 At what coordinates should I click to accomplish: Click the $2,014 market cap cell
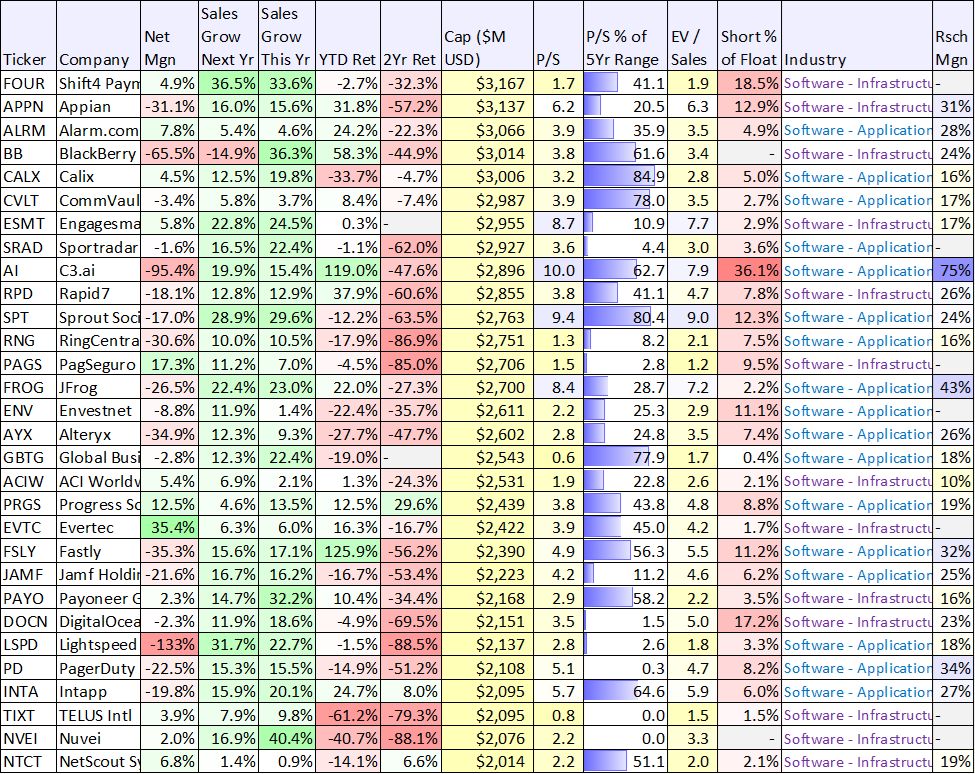pyautogui.click(x=488, y=762)
